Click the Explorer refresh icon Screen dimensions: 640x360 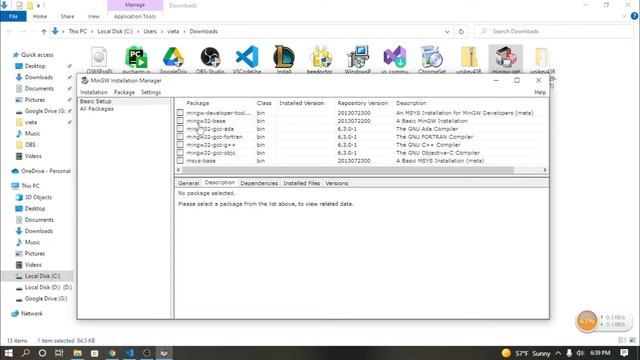coord(461,31)
